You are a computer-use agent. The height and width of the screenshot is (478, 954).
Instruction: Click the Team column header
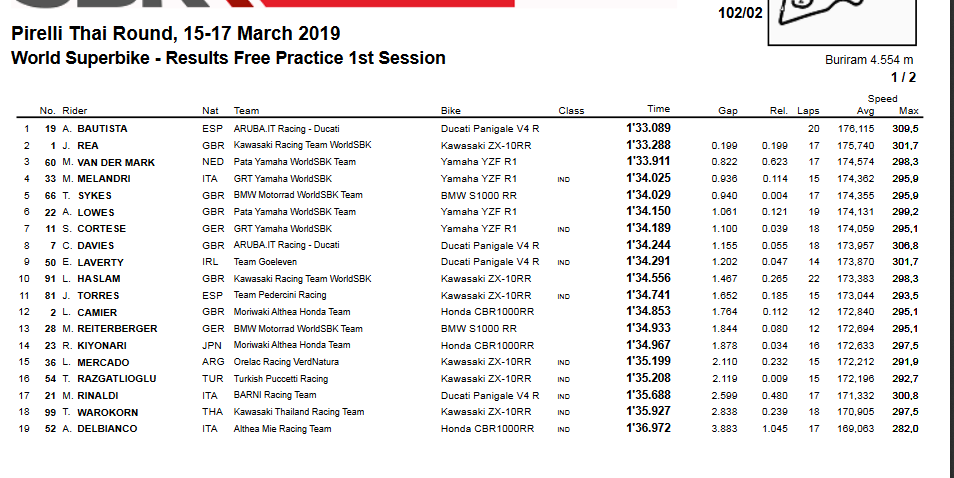click(246, 110)
